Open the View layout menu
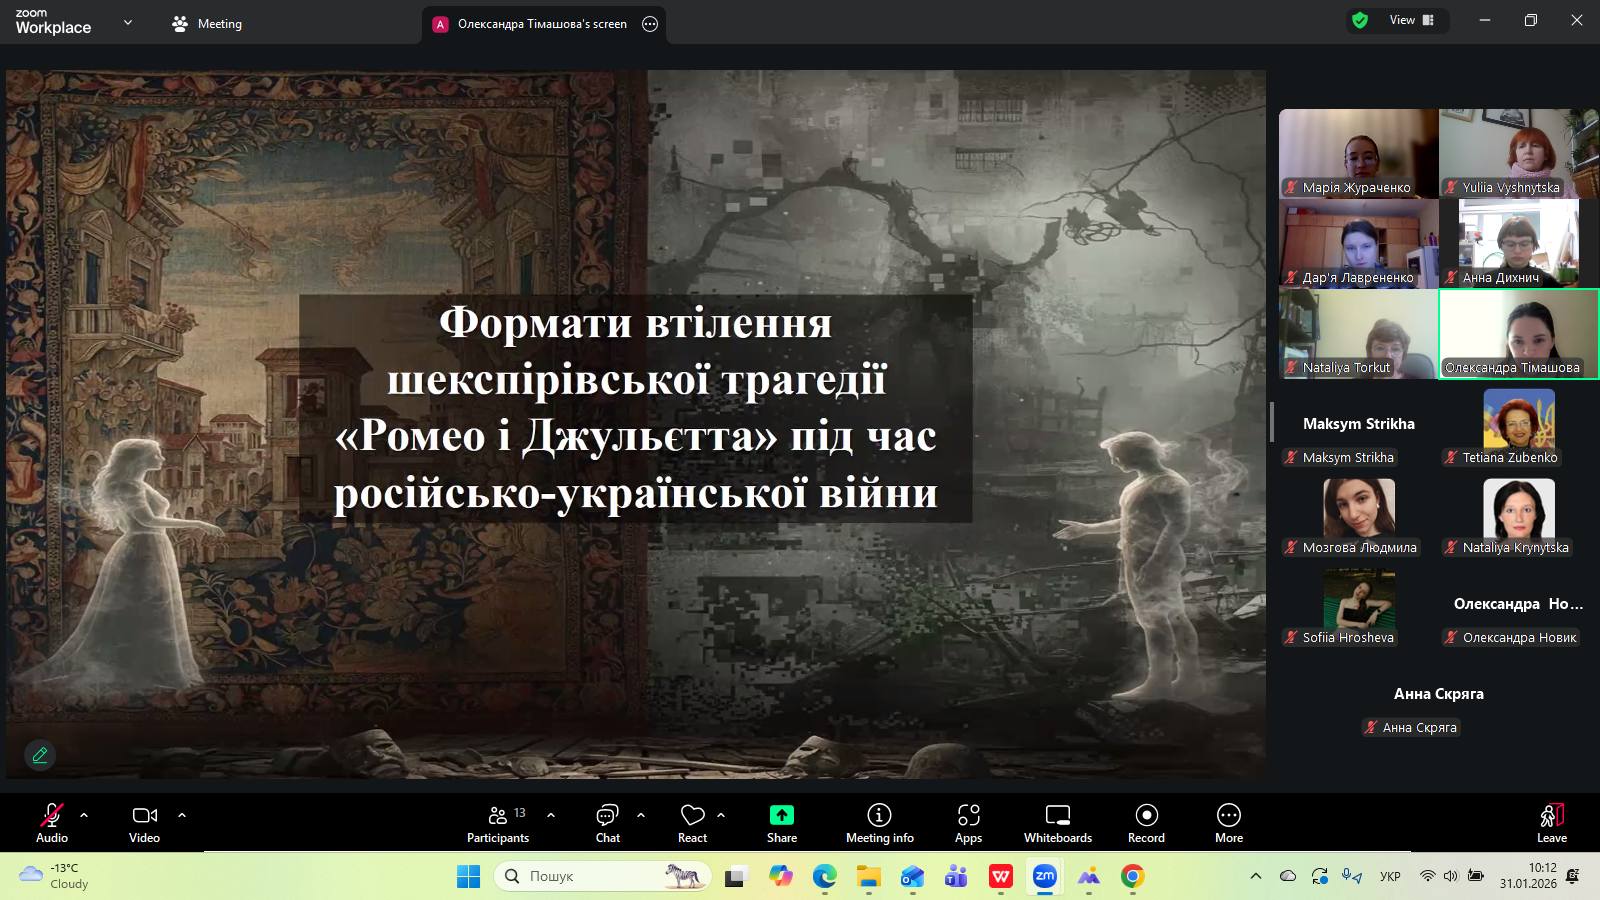1600x900 pixels. [x=1411, y=20]
